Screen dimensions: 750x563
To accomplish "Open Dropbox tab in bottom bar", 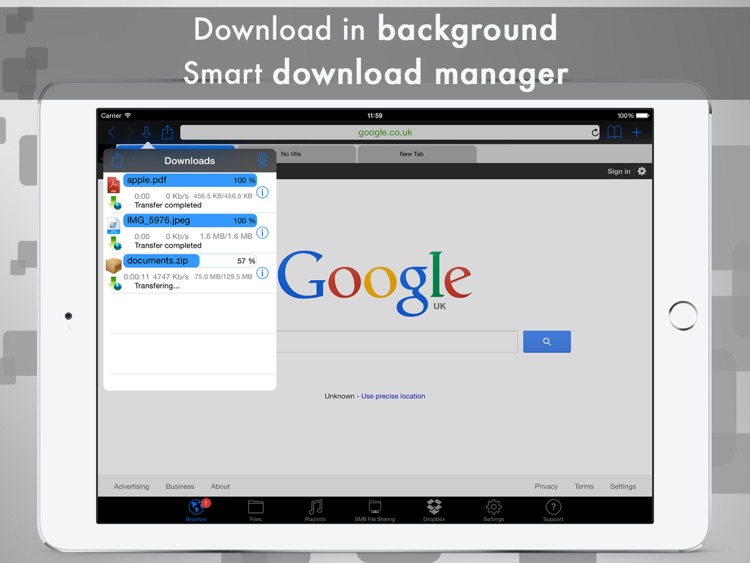I will pyautogui.click(x=434, y=510).
